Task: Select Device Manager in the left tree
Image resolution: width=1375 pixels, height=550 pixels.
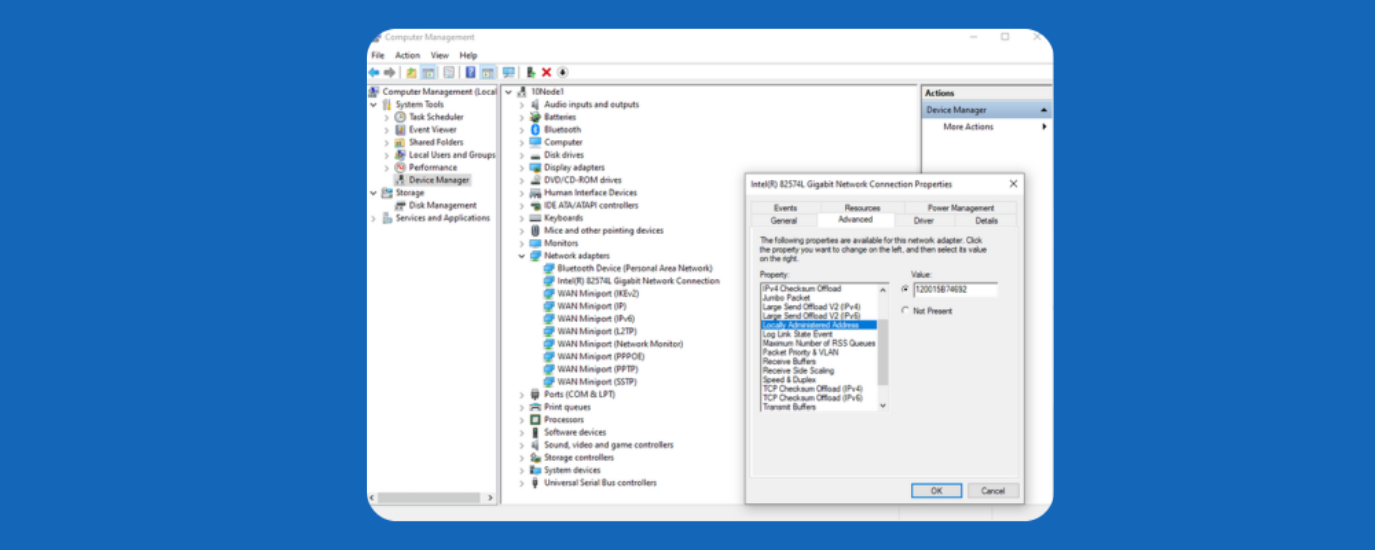Action: 438,180
